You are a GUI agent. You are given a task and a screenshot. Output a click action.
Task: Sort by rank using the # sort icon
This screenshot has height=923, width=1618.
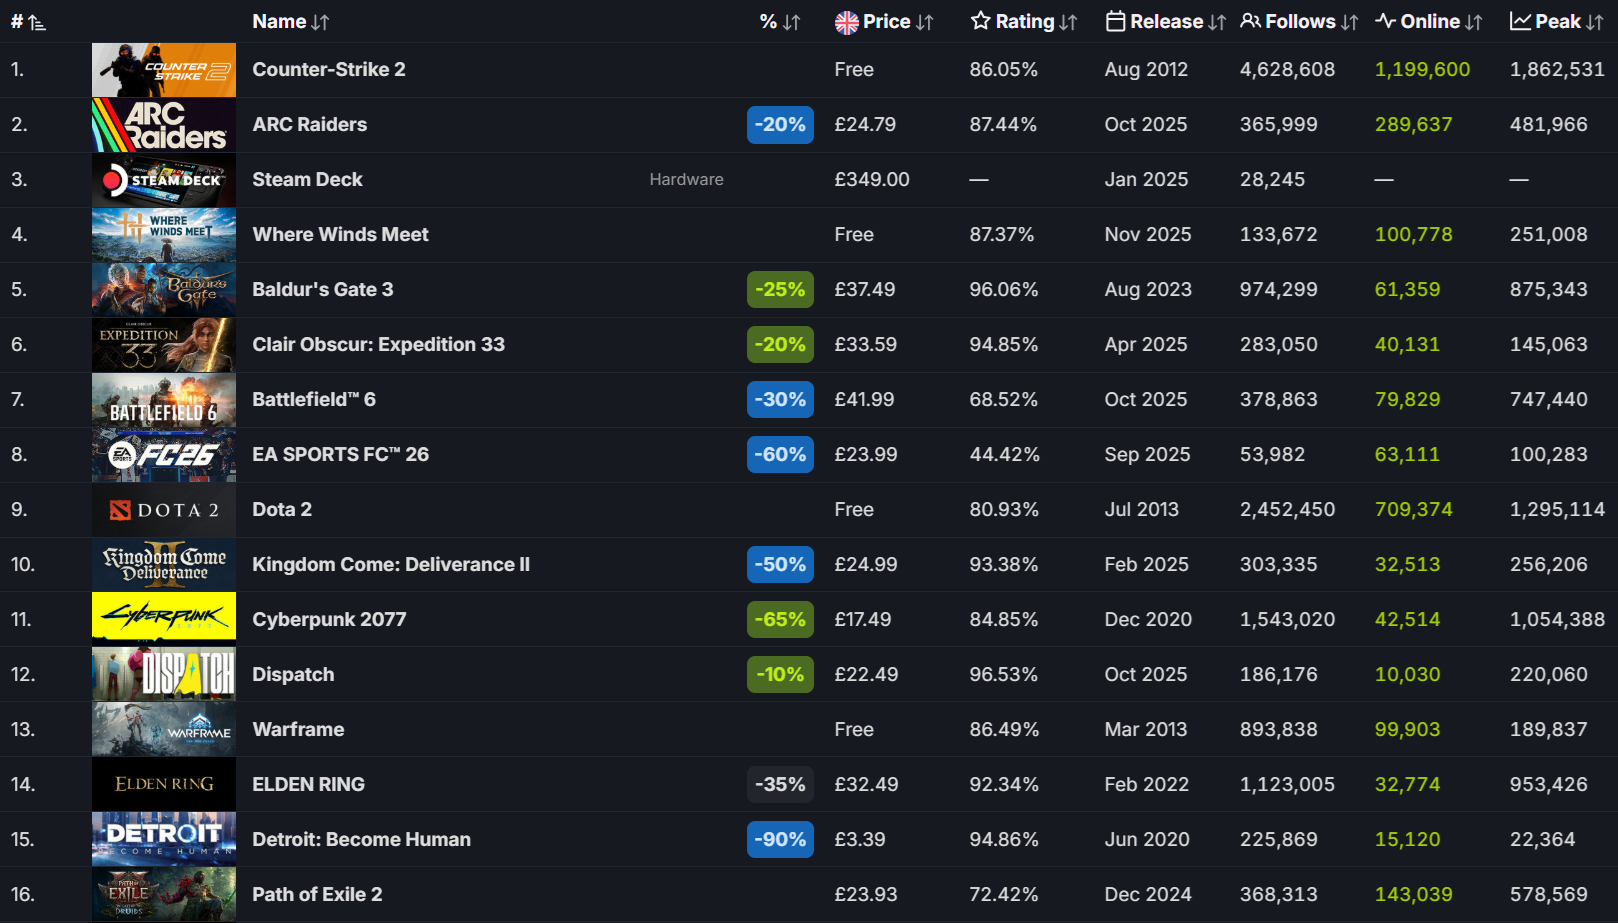click(x=37, y=22)
